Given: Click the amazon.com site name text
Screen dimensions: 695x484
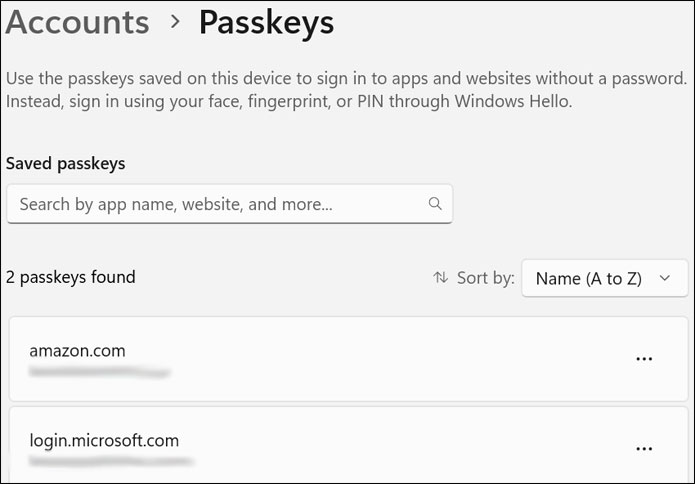Looking at the screenshot, I should [x=77, y=350].
